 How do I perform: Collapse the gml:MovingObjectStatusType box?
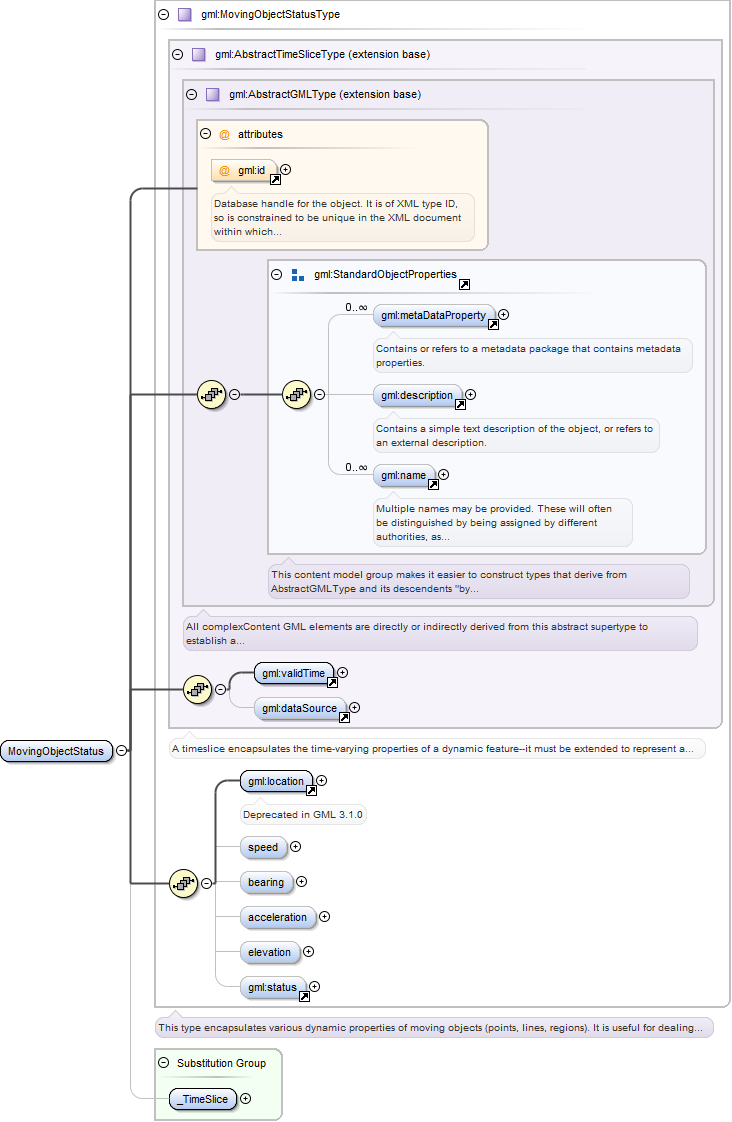point(163,14)
